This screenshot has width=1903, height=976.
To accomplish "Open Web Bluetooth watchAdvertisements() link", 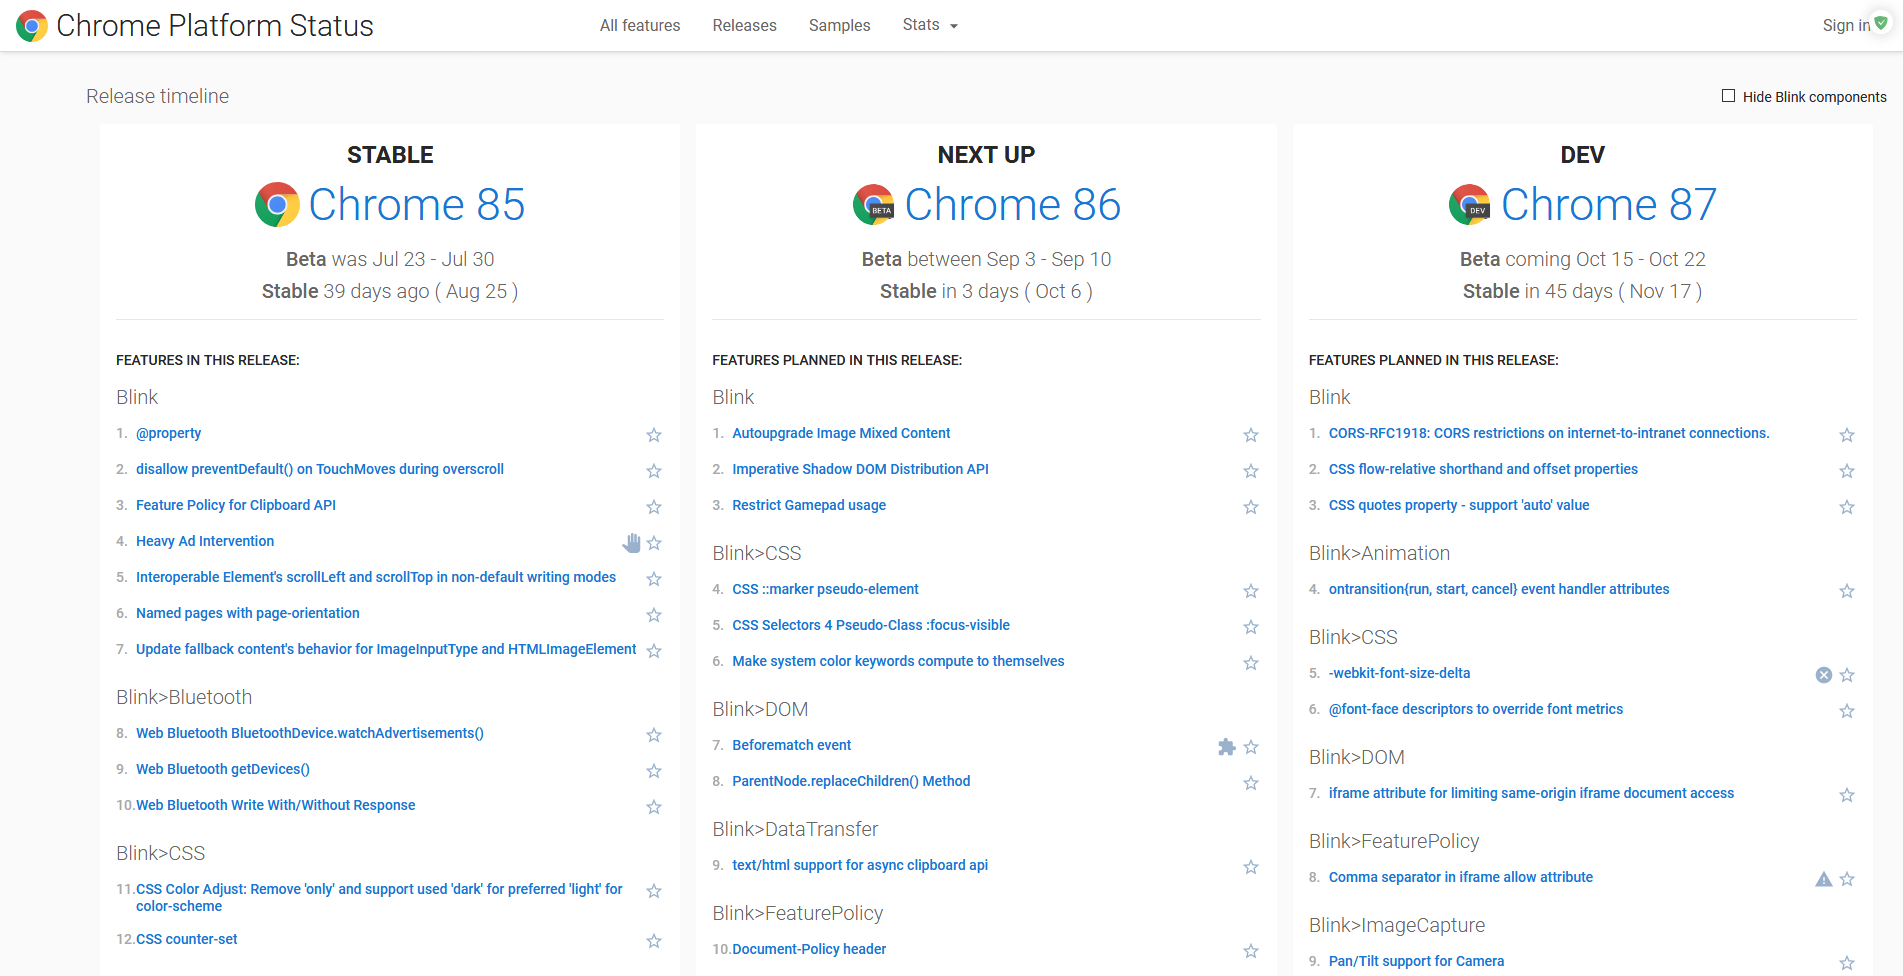I will tap(310, 733).
